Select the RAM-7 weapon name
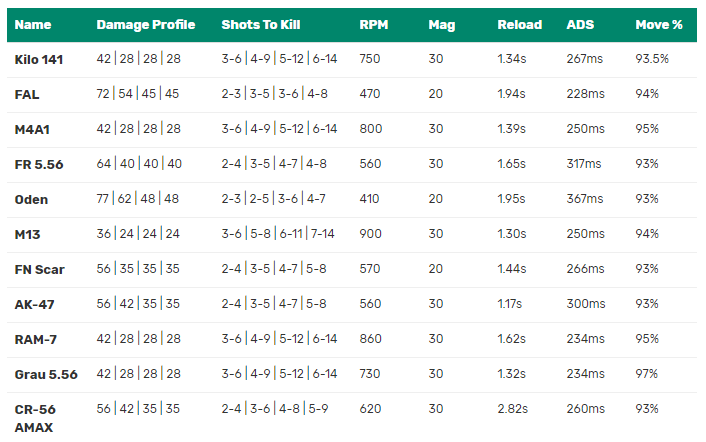Image resolution: width=706 pixels, height=442 pixels. coord(36,339)
